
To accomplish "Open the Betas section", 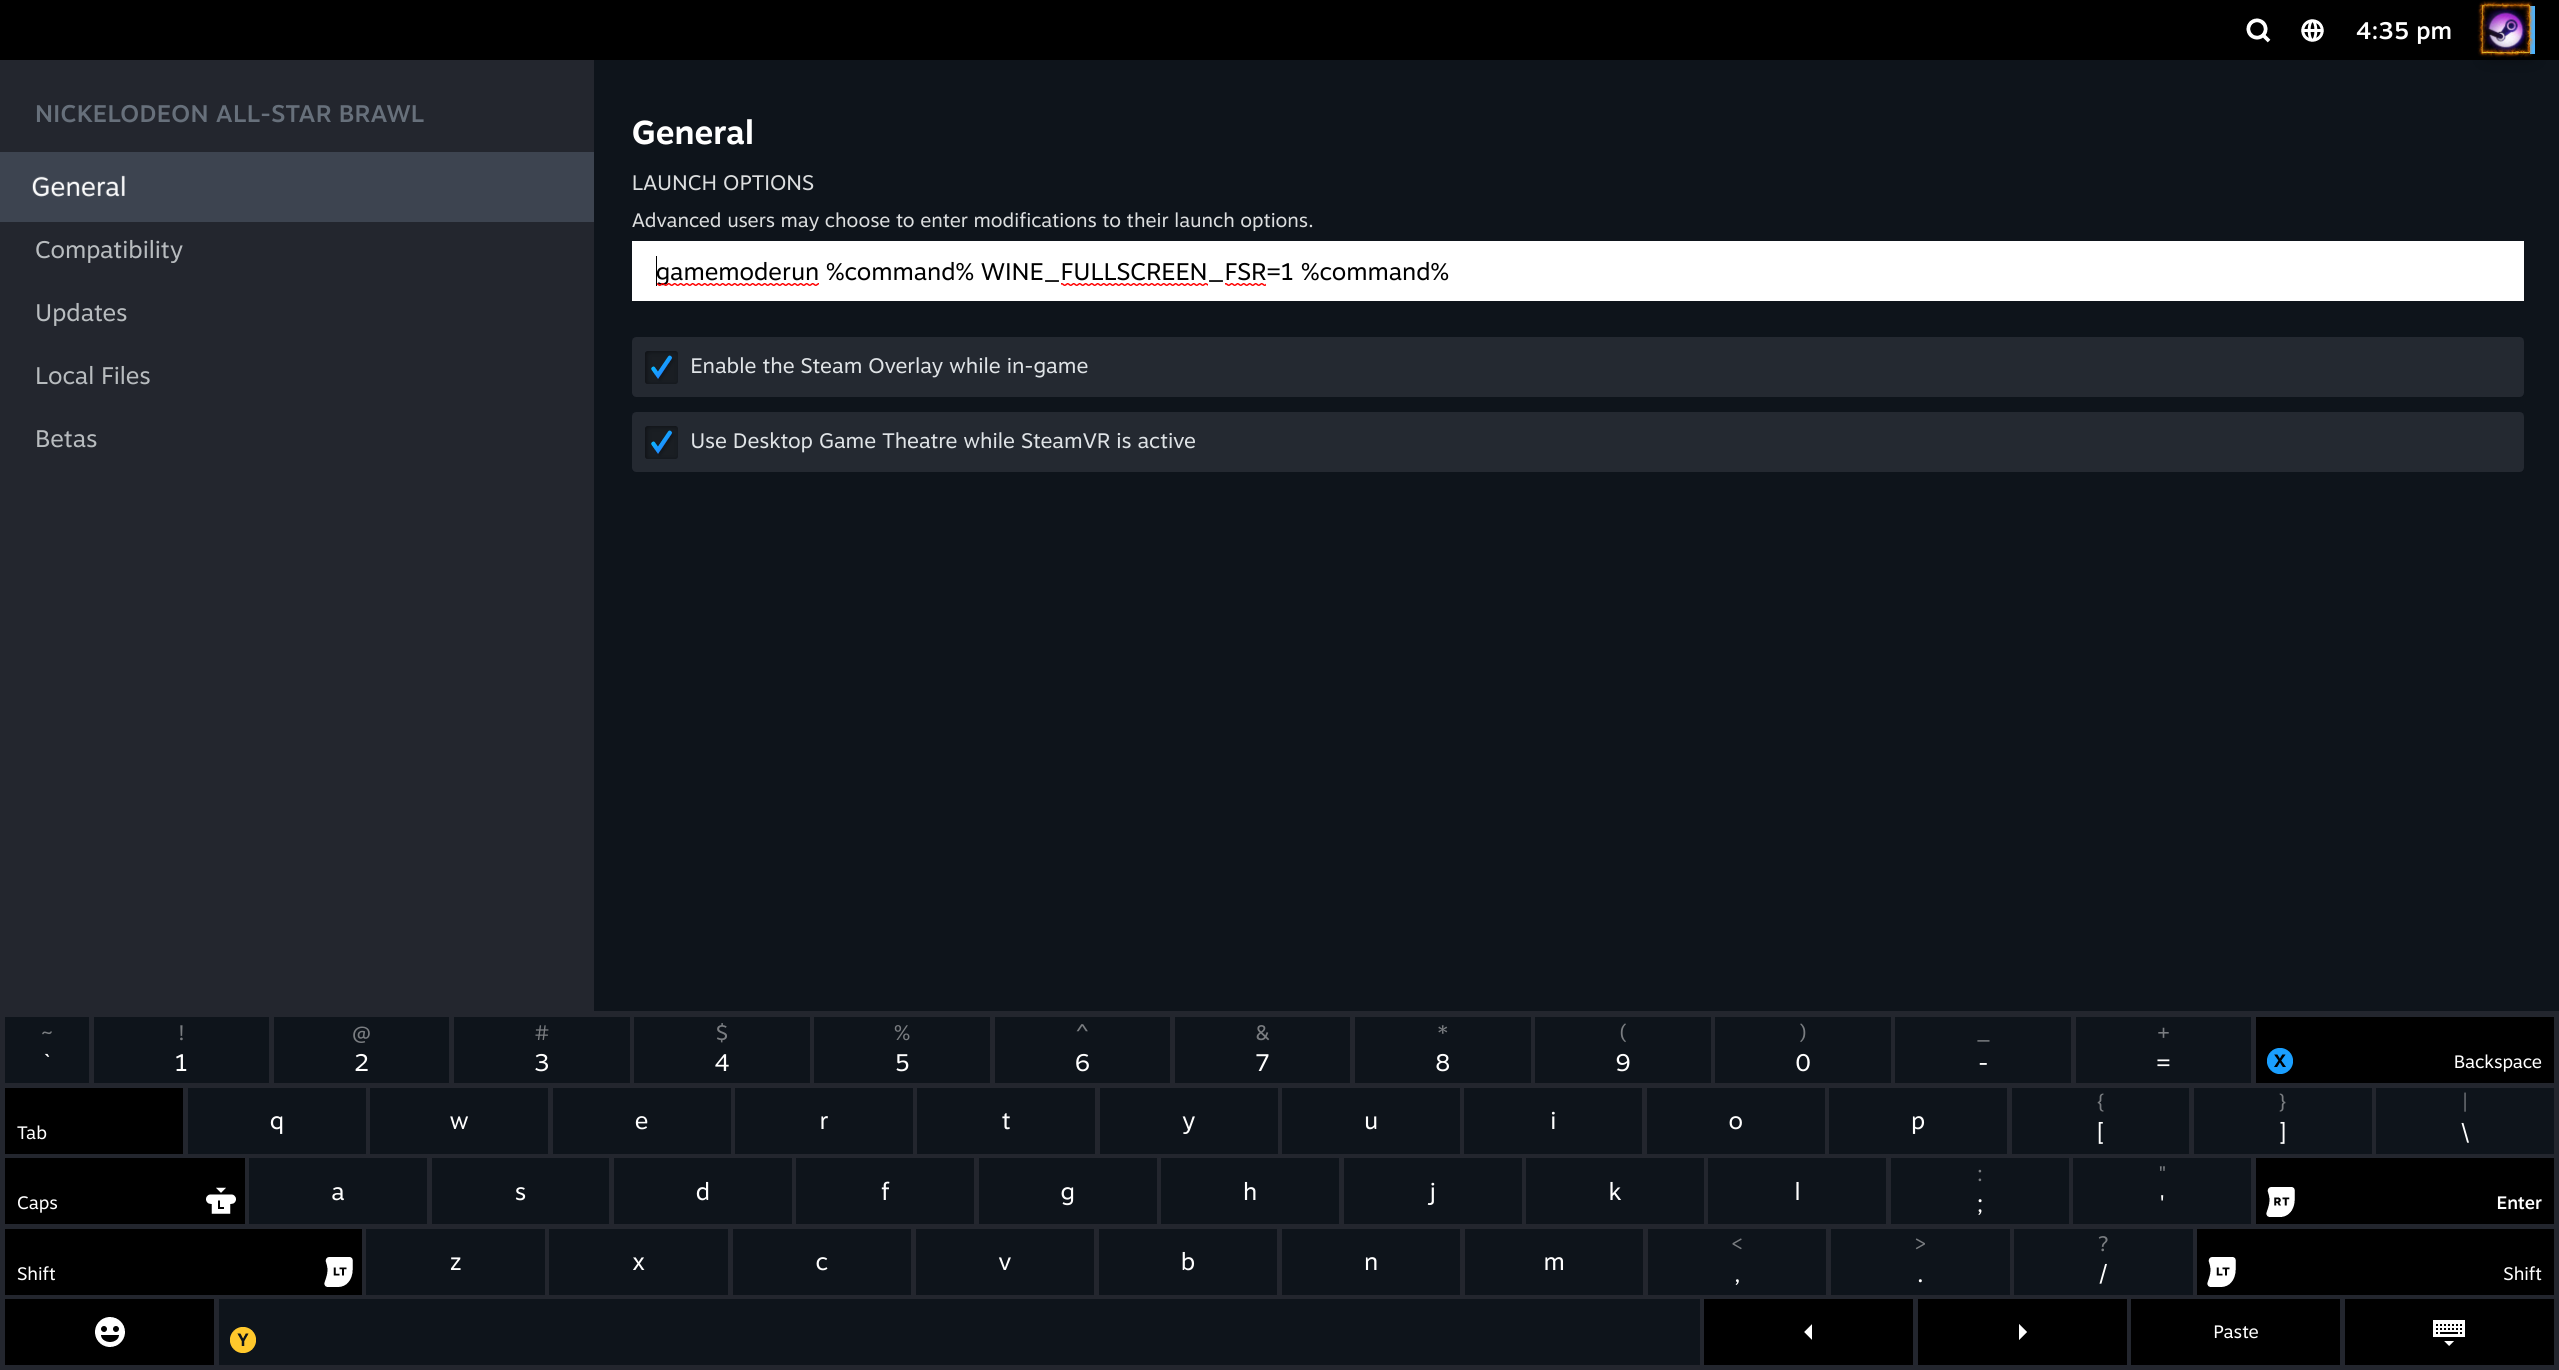I will click(297, 439).
